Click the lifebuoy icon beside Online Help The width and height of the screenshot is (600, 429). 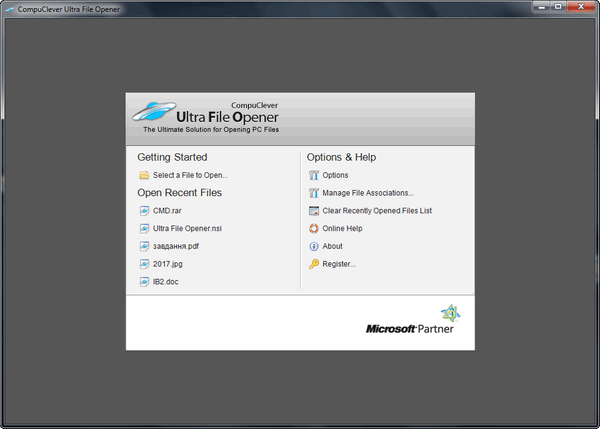(314, 228)
